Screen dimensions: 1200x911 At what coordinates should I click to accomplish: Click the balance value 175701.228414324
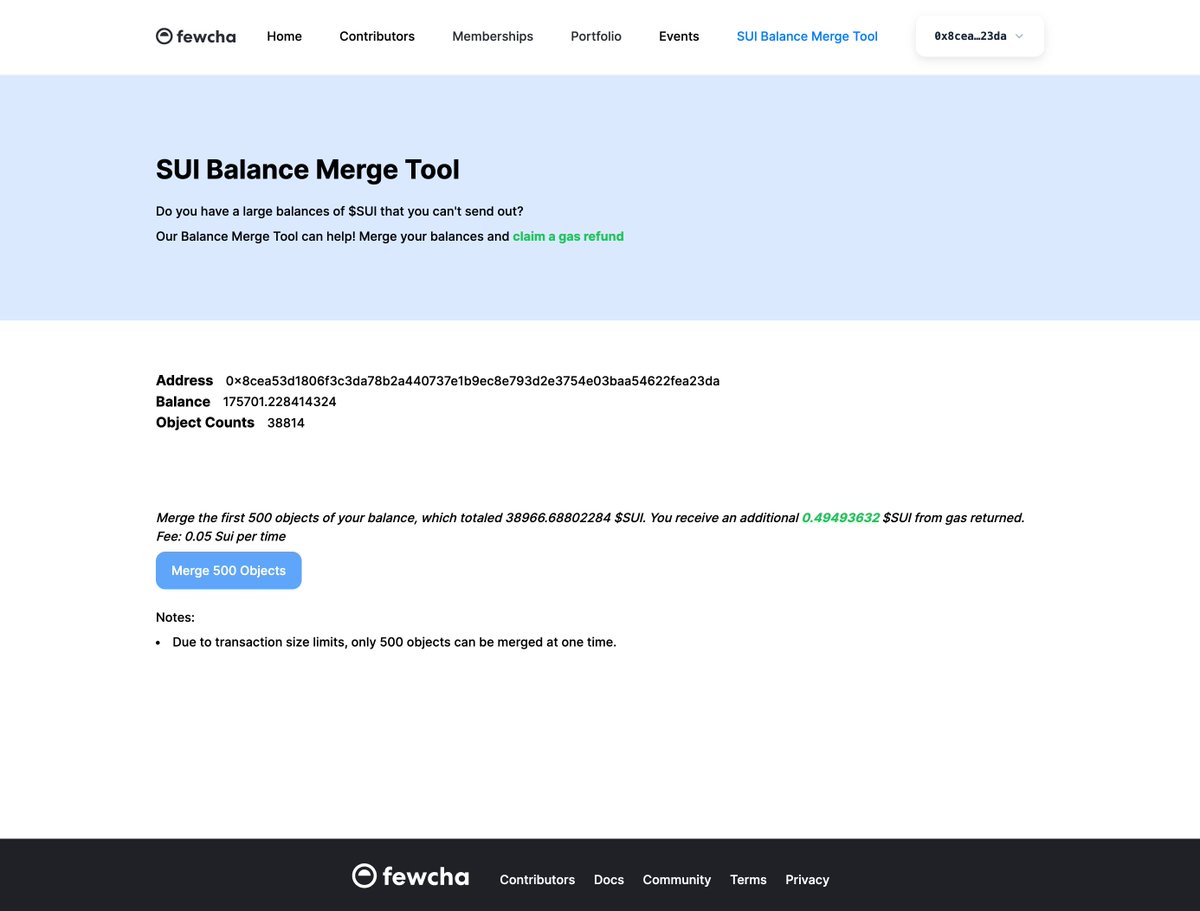pos(280,402)
